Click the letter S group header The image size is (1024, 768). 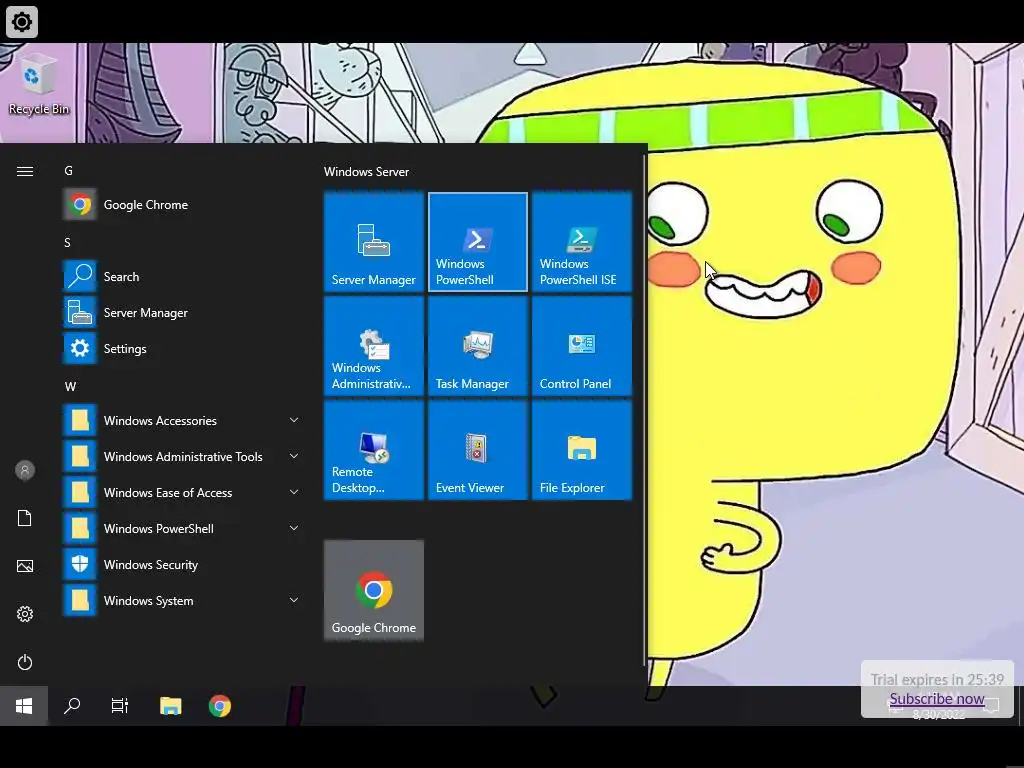(x=67, y=242)
